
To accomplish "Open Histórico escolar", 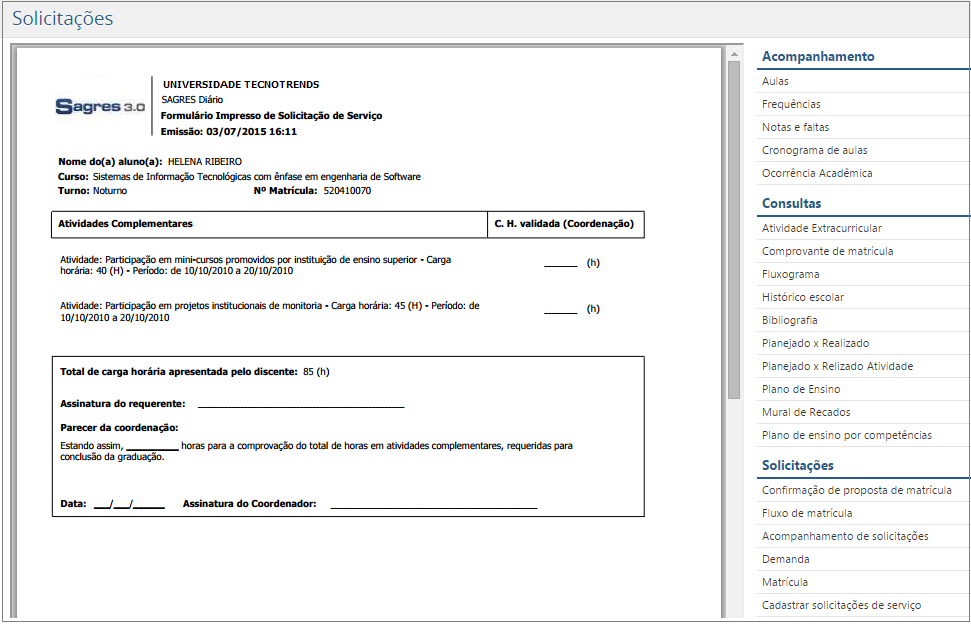I will click(x=796, y=296).
